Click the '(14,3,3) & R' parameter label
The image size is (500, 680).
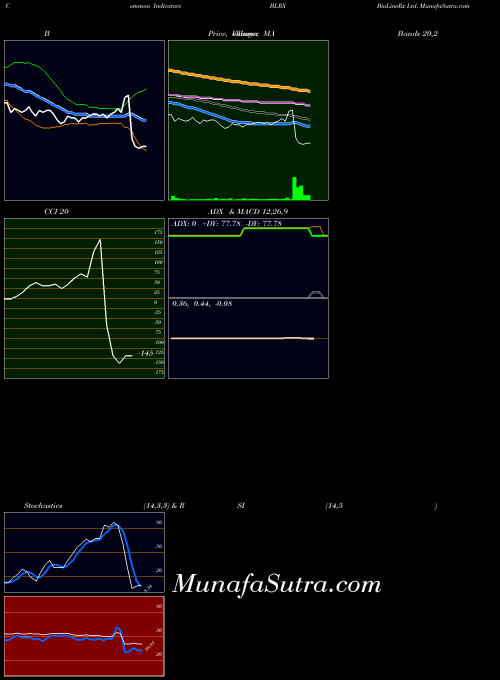(164, 506)
